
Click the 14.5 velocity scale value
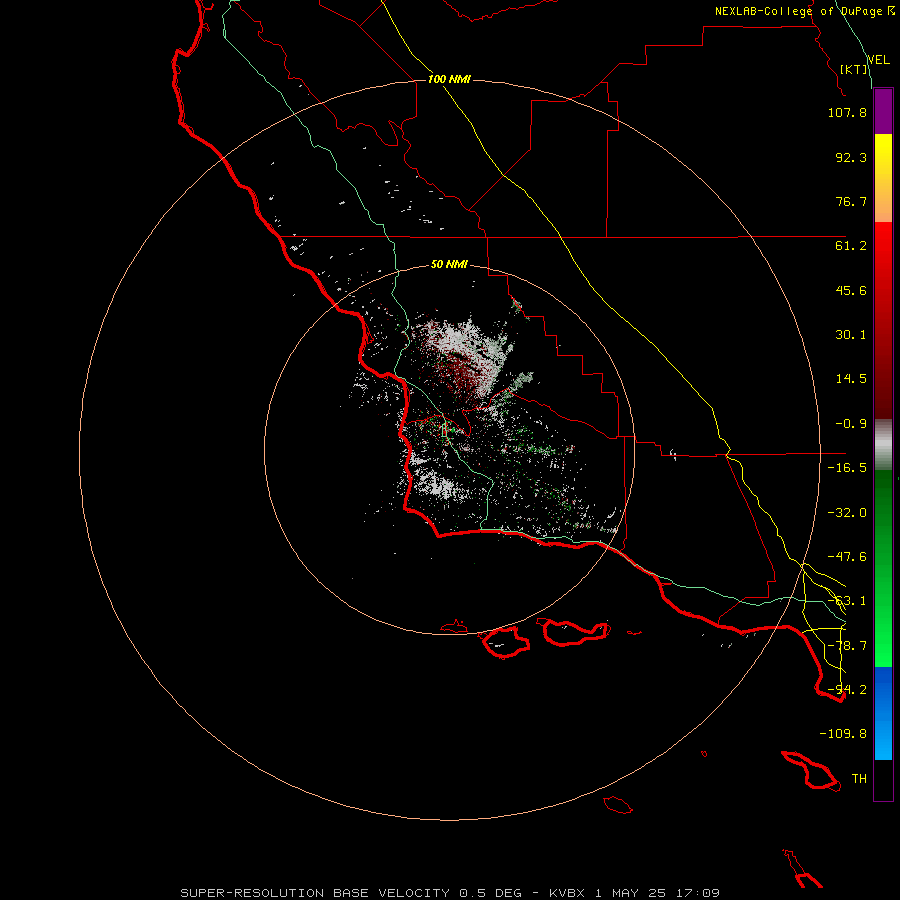tap(851, 379)
